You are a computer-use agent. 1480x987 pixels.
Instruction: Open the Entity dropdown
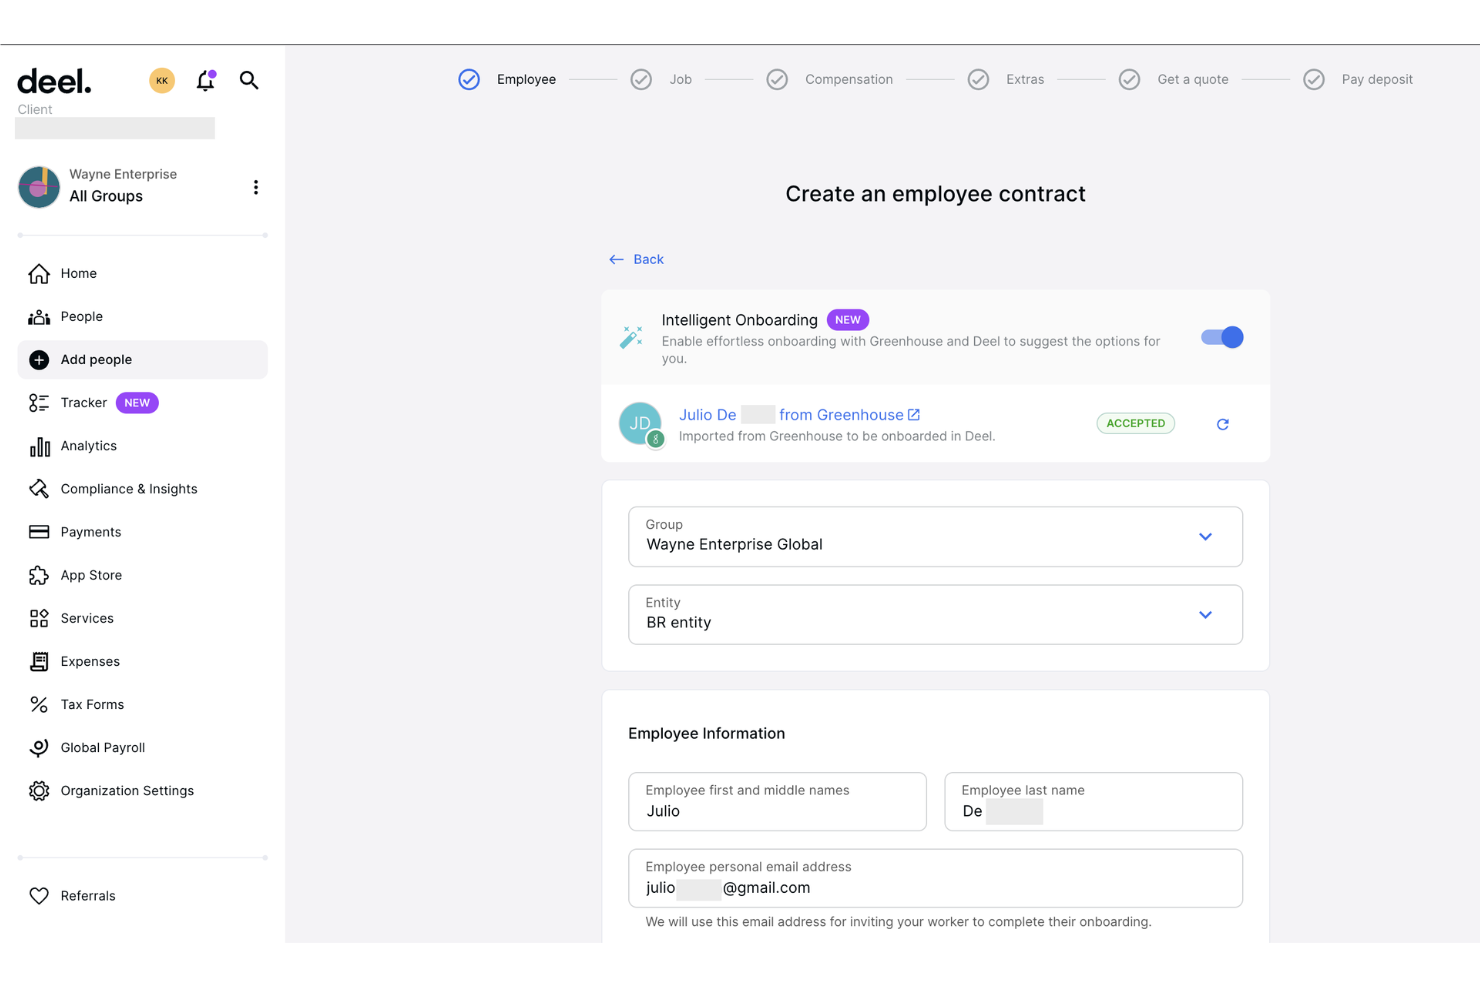click(1205, 615)
